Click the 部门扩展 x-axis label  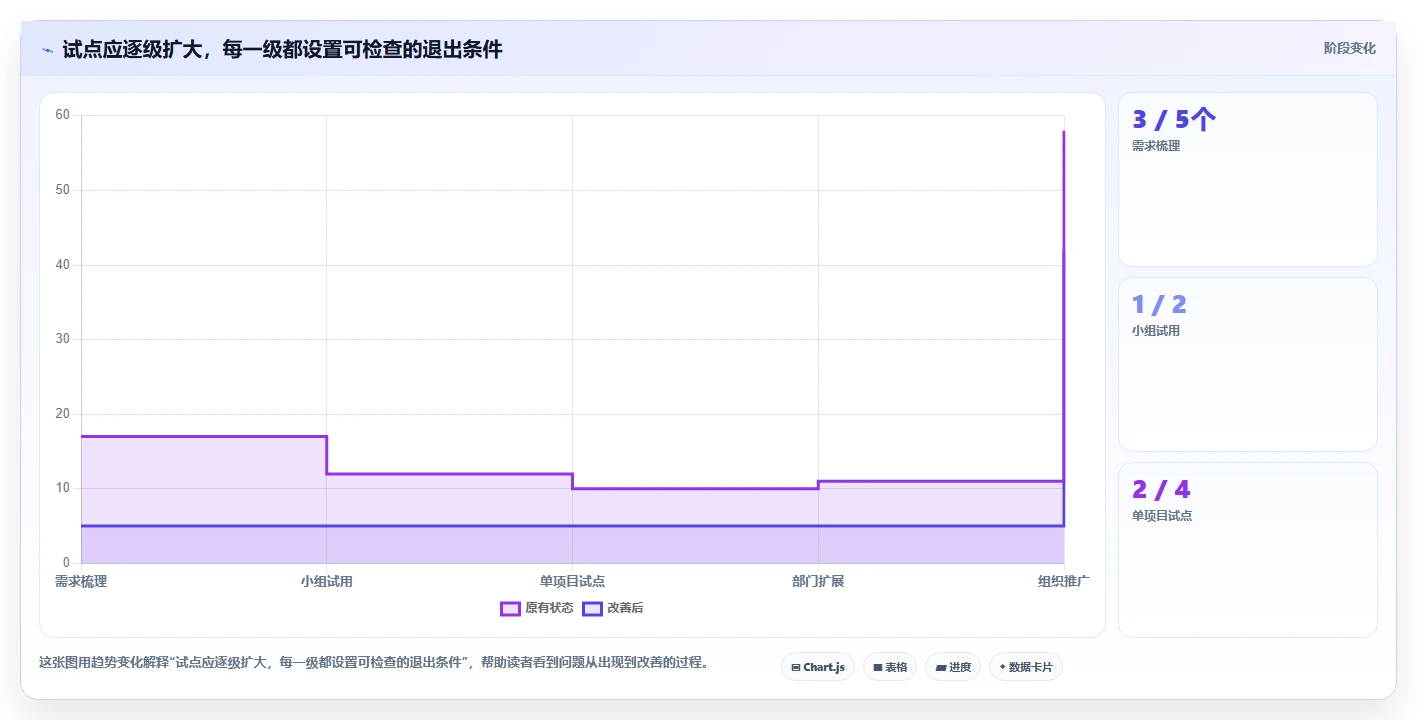pos(818,581)
